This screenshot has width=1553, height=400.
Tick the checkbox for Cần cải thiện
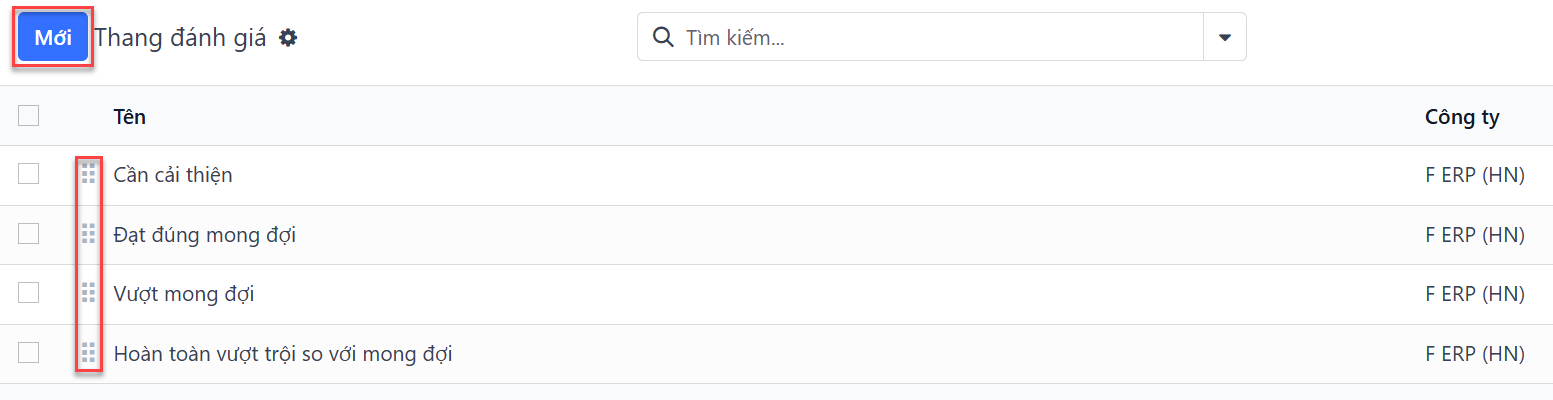coord(29,174)
